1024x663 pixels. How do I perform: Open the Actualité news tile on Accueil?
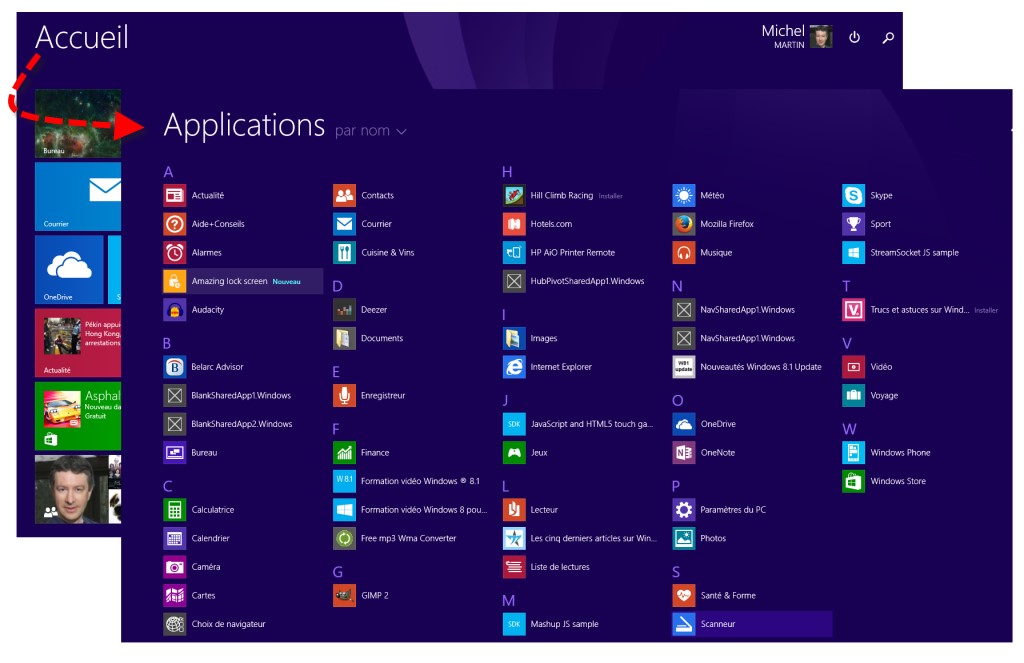pyautogui.click(x=78, y=343)
